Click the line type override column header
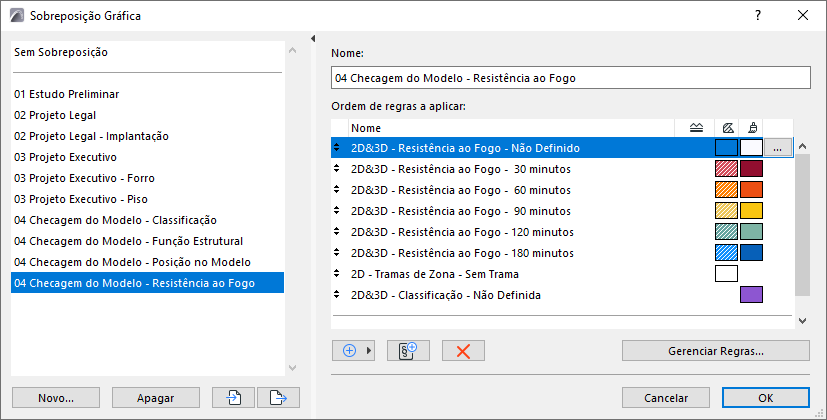 point(697,128)
